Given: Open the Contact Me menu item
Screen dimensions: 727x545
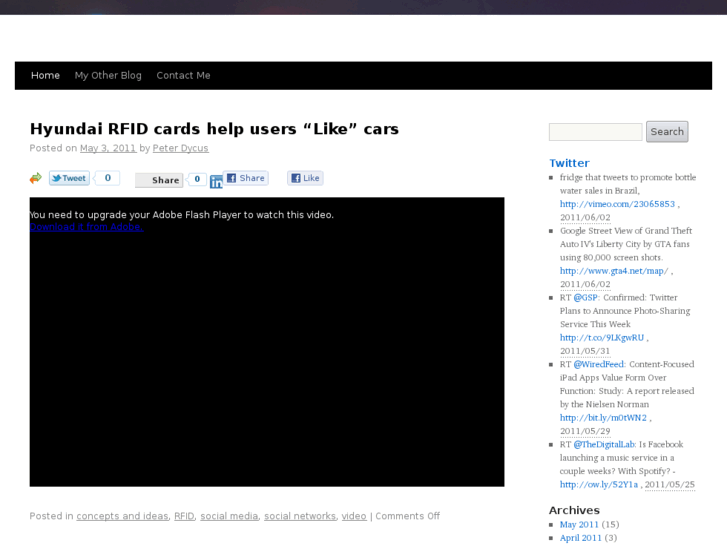Looking at the screenshot, I should 183,76.
